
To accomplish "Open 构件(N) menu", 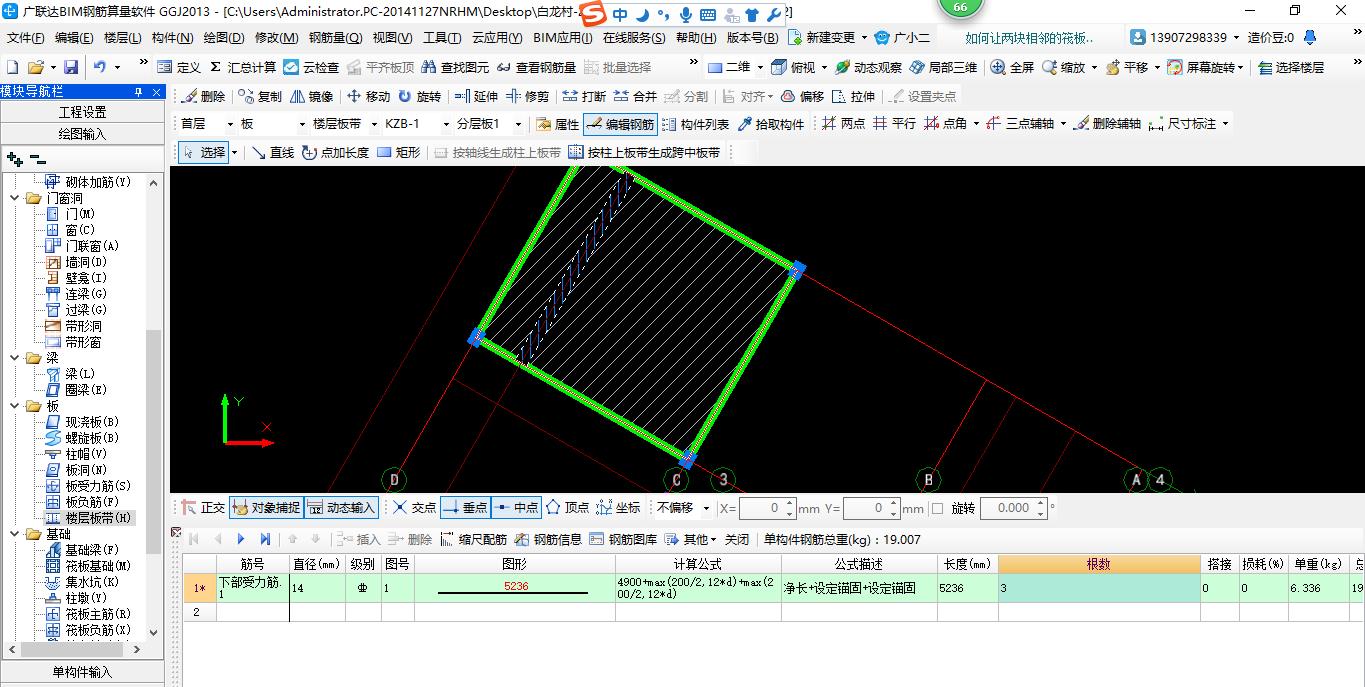I will coord(172,38).
